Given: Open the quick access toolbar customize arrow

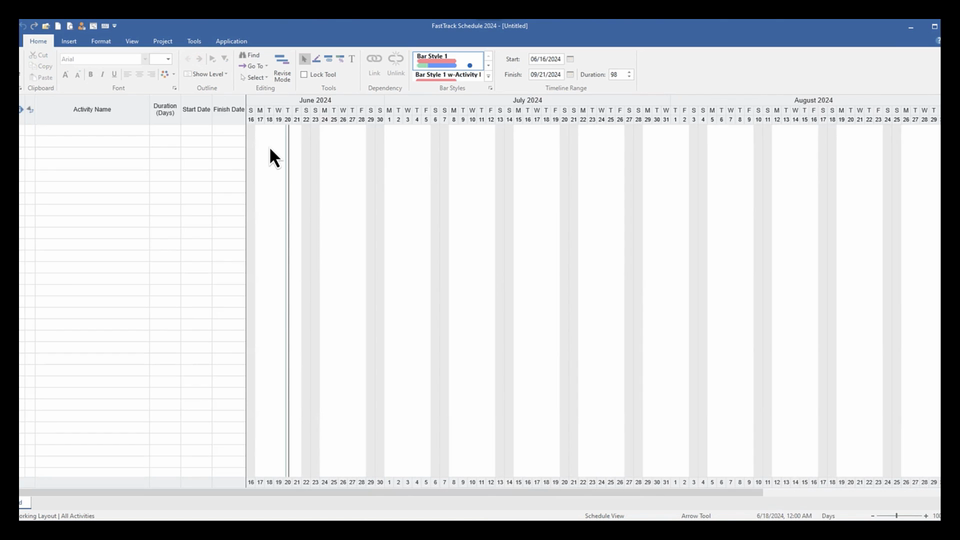Looking at the screenshot, I should [114, 26].
